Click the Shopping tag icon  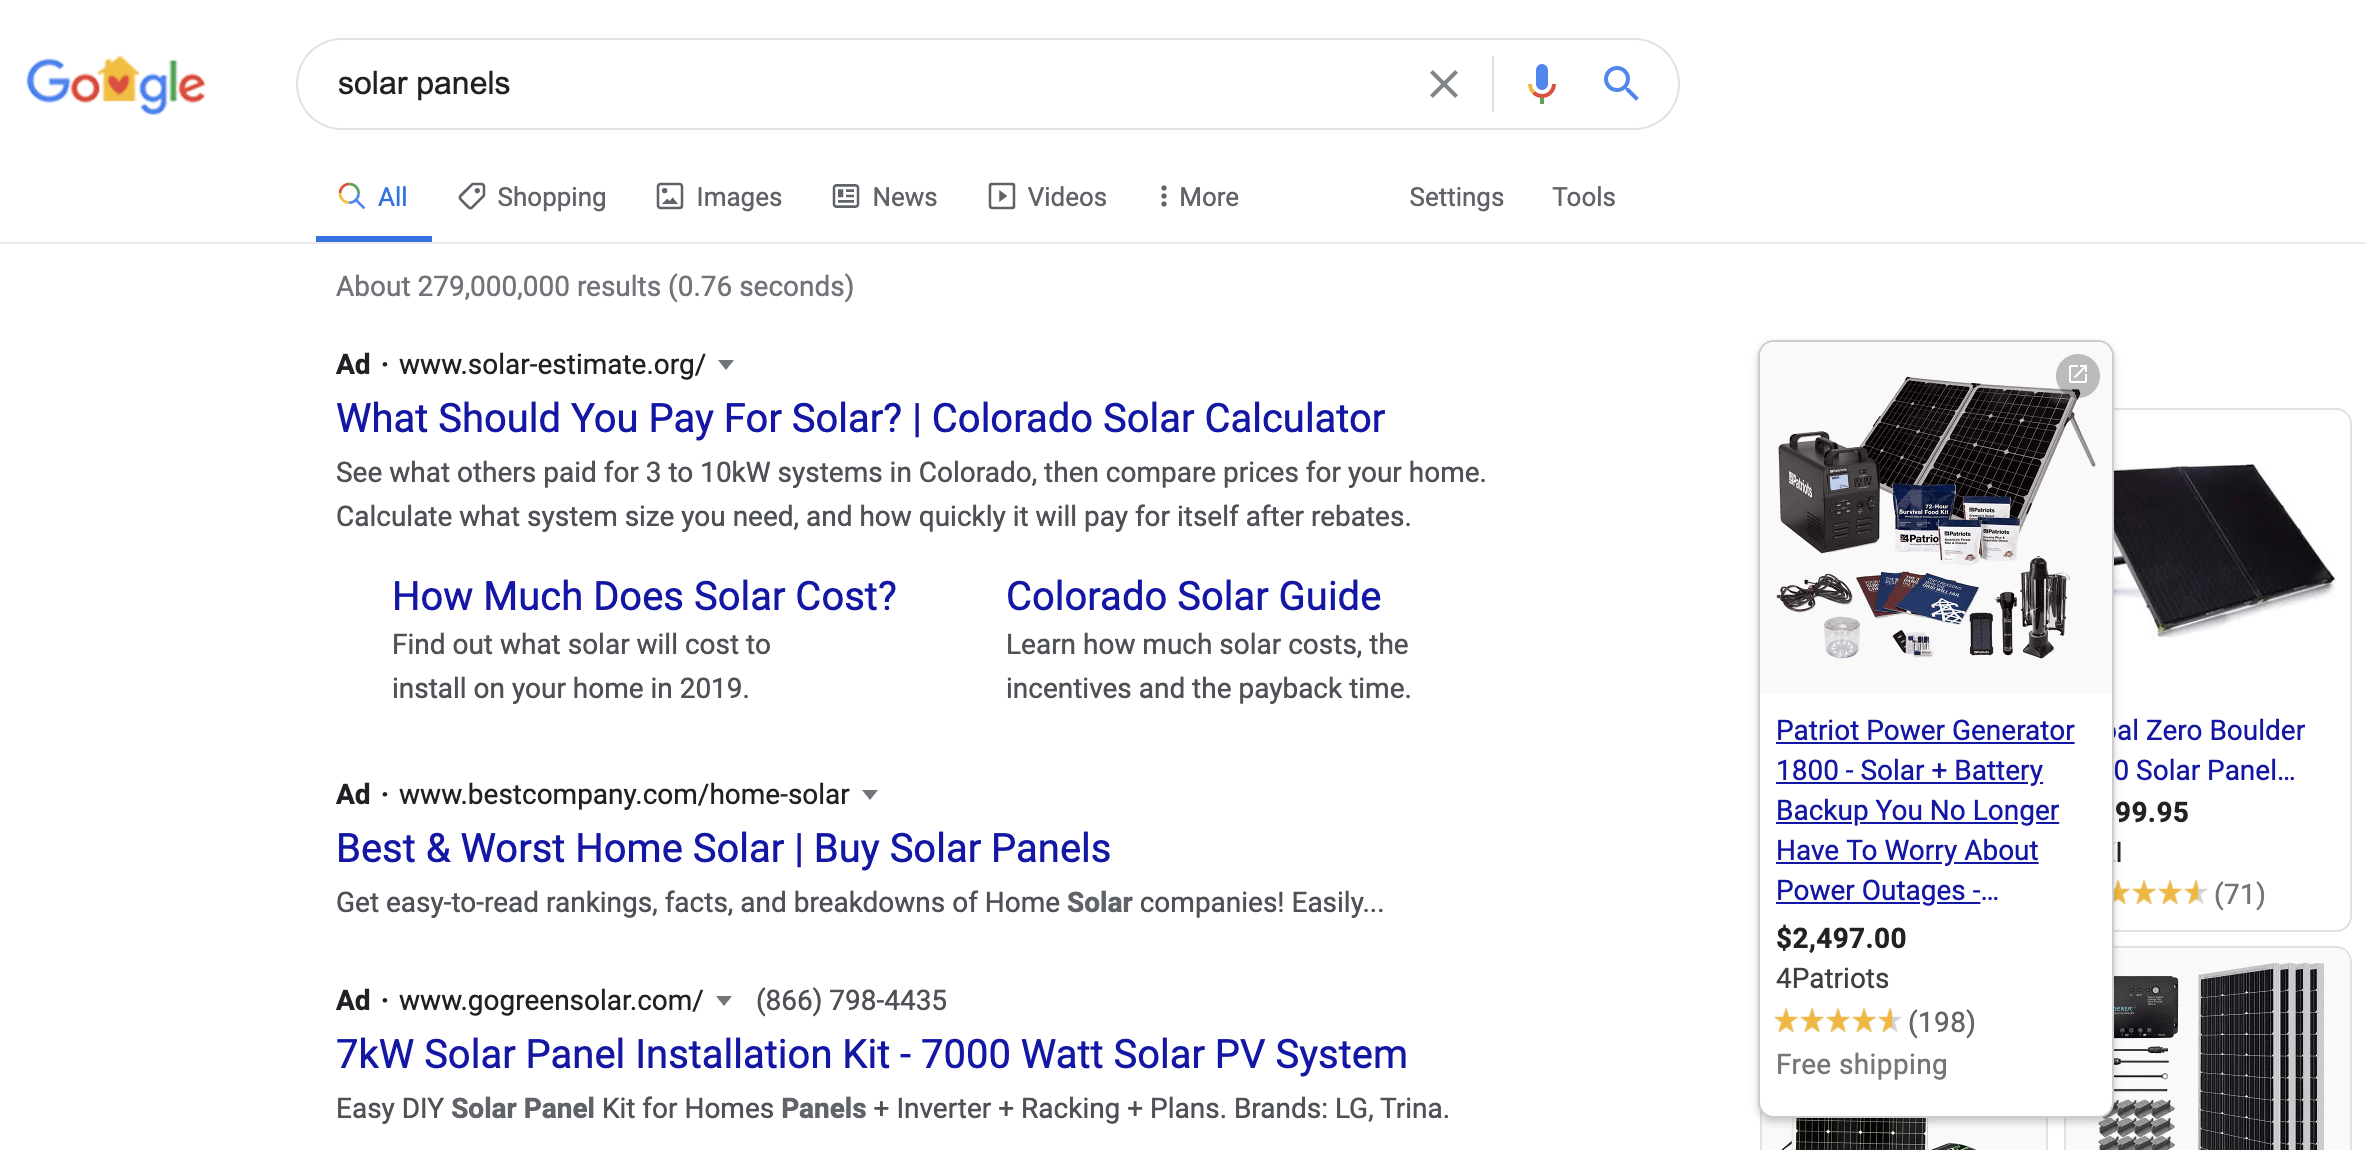(x=471, y=196)
